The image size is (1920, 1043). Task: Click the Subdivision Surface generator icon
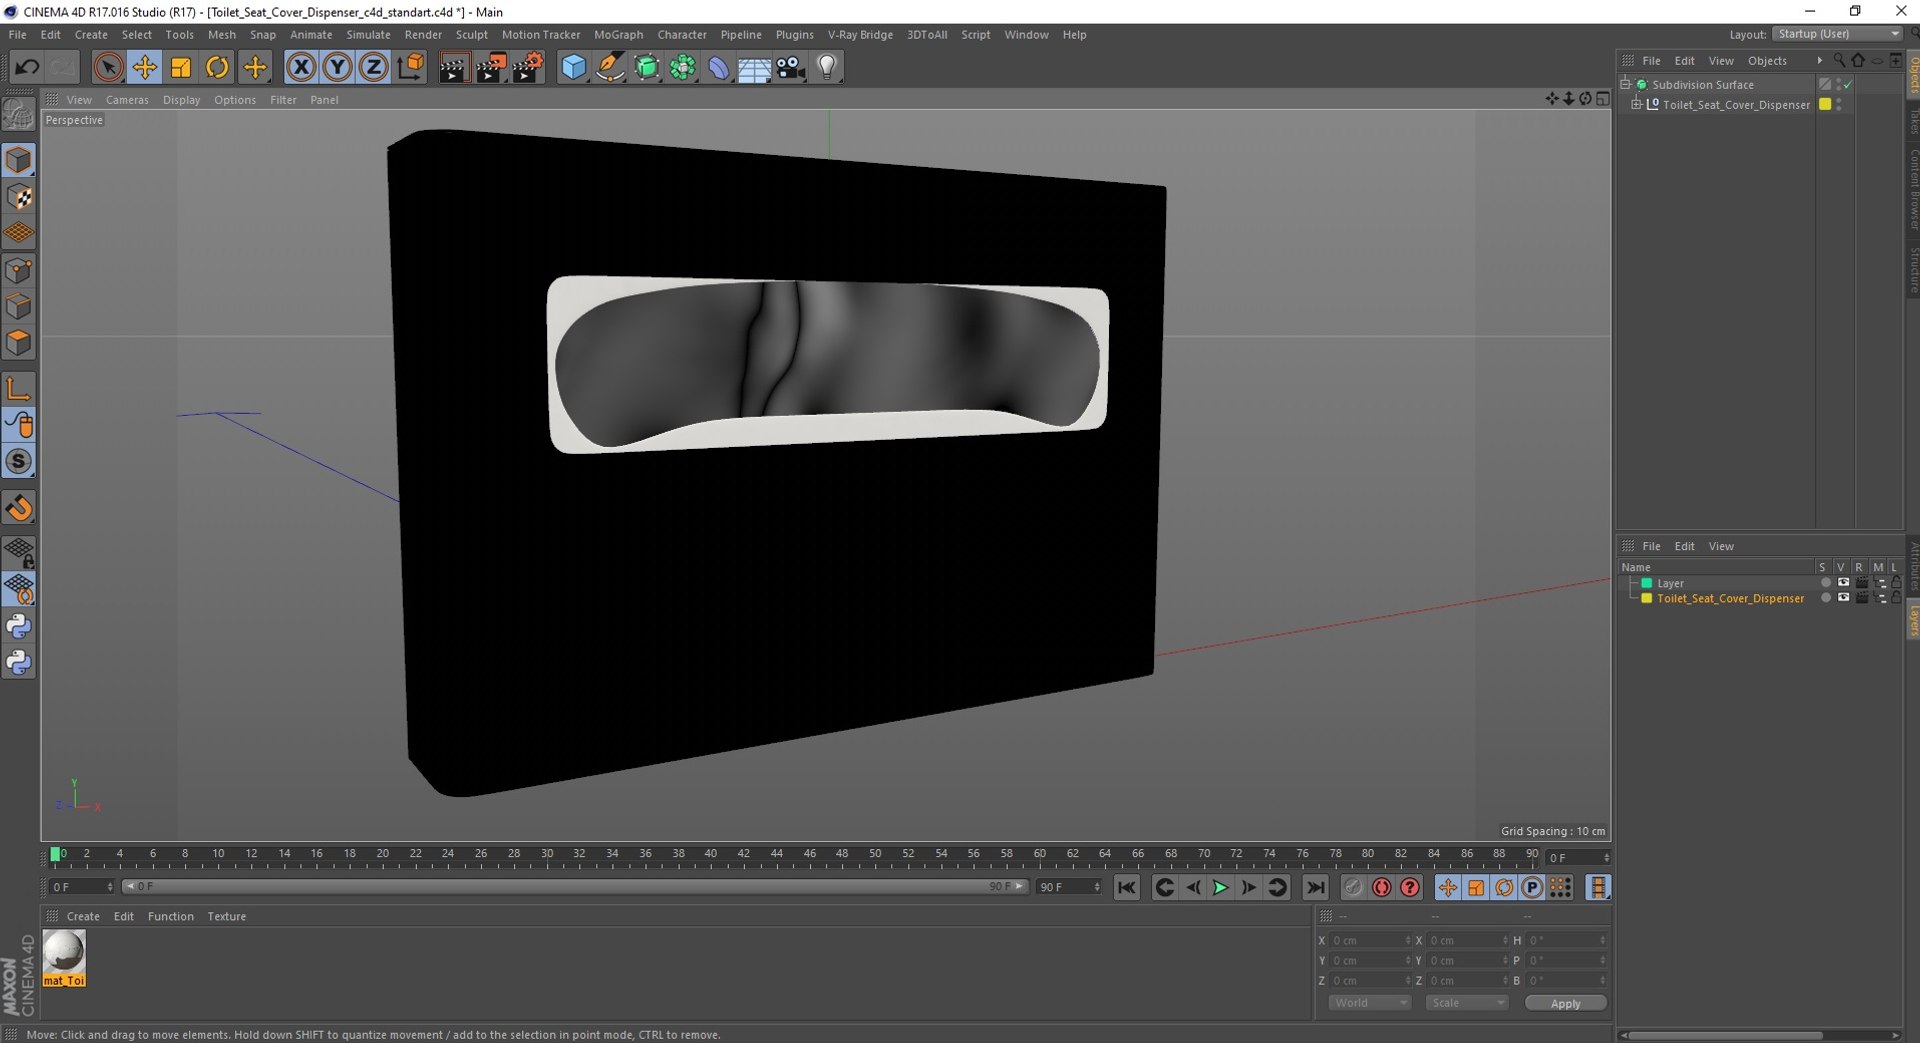[647, 67]
